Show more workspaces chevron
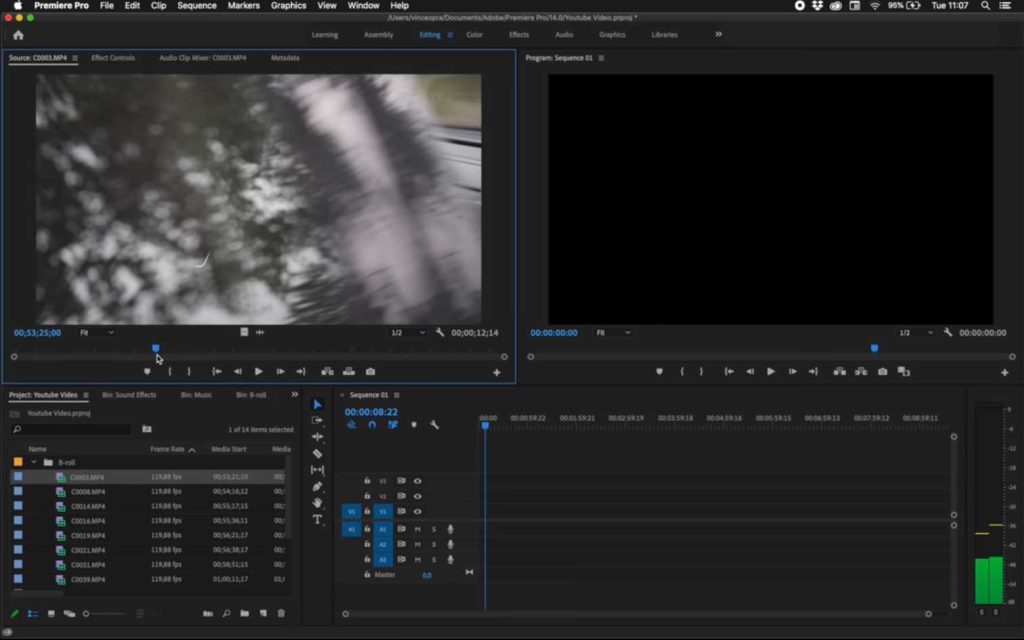The image size is (1024, 640). point(718,35)
